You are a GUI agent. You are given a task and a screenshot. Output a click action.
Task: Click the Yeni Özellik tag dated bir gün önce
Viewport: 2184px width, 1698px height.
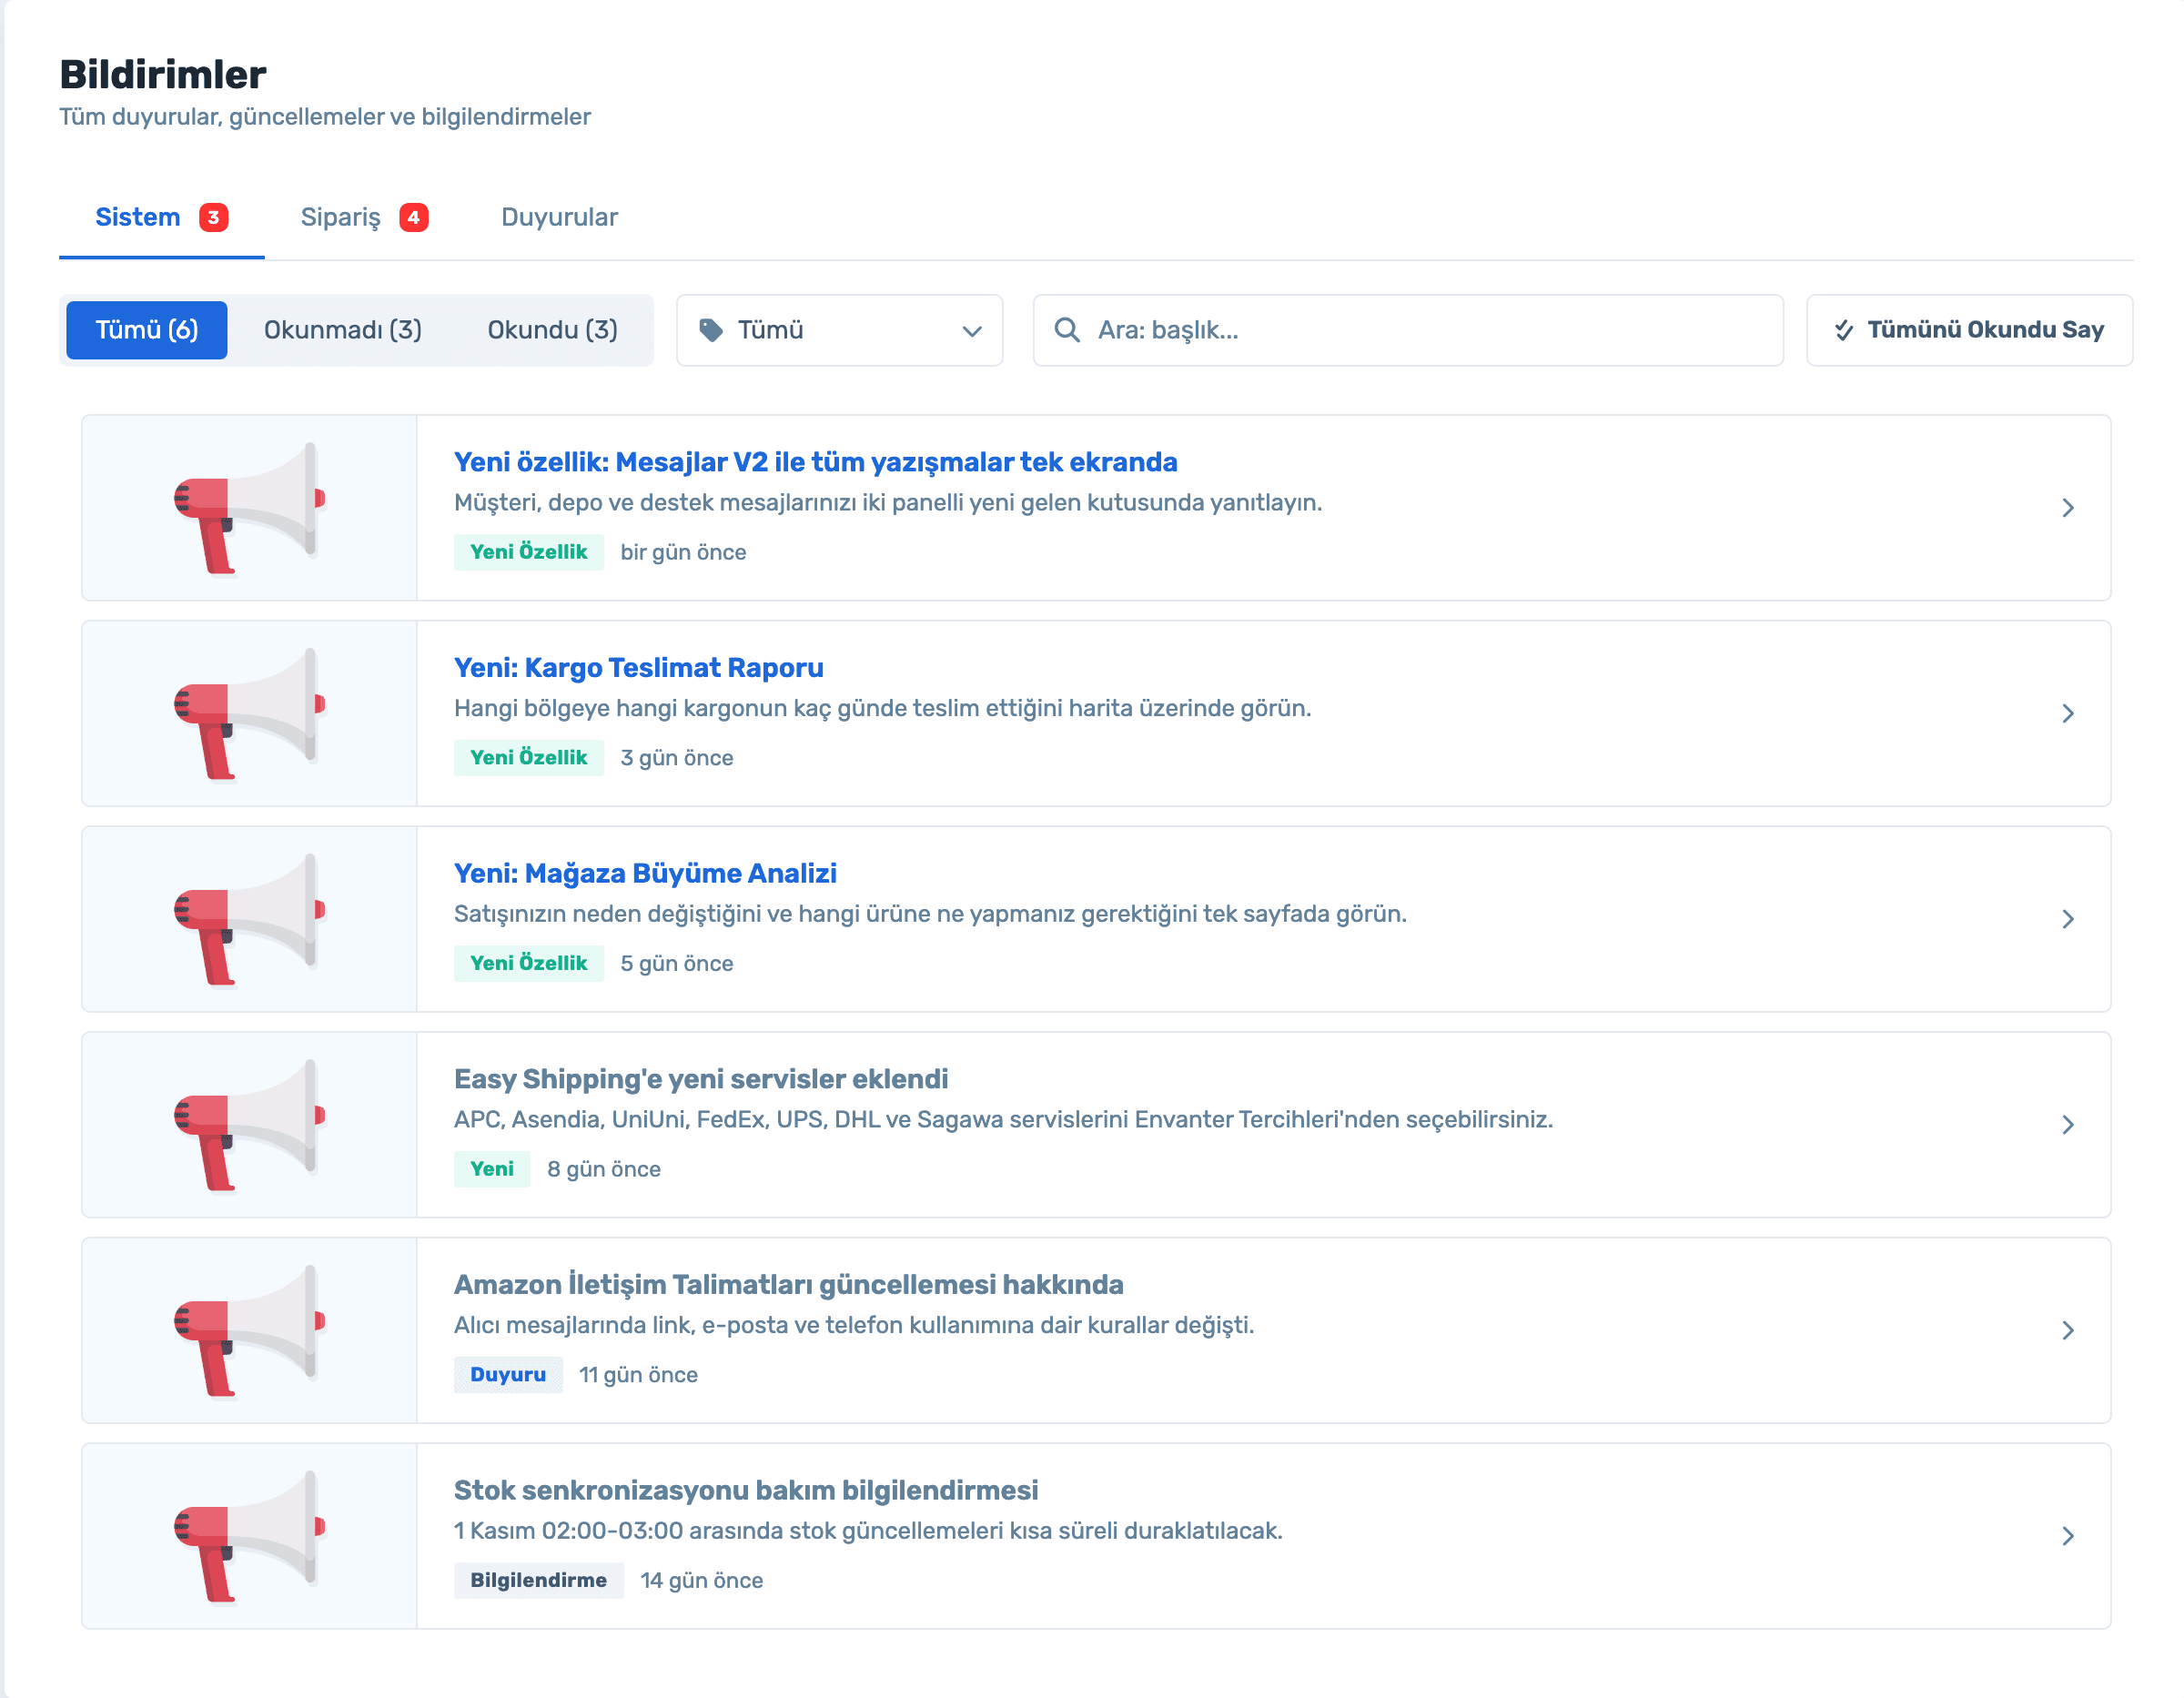click(x=529, y=552)
